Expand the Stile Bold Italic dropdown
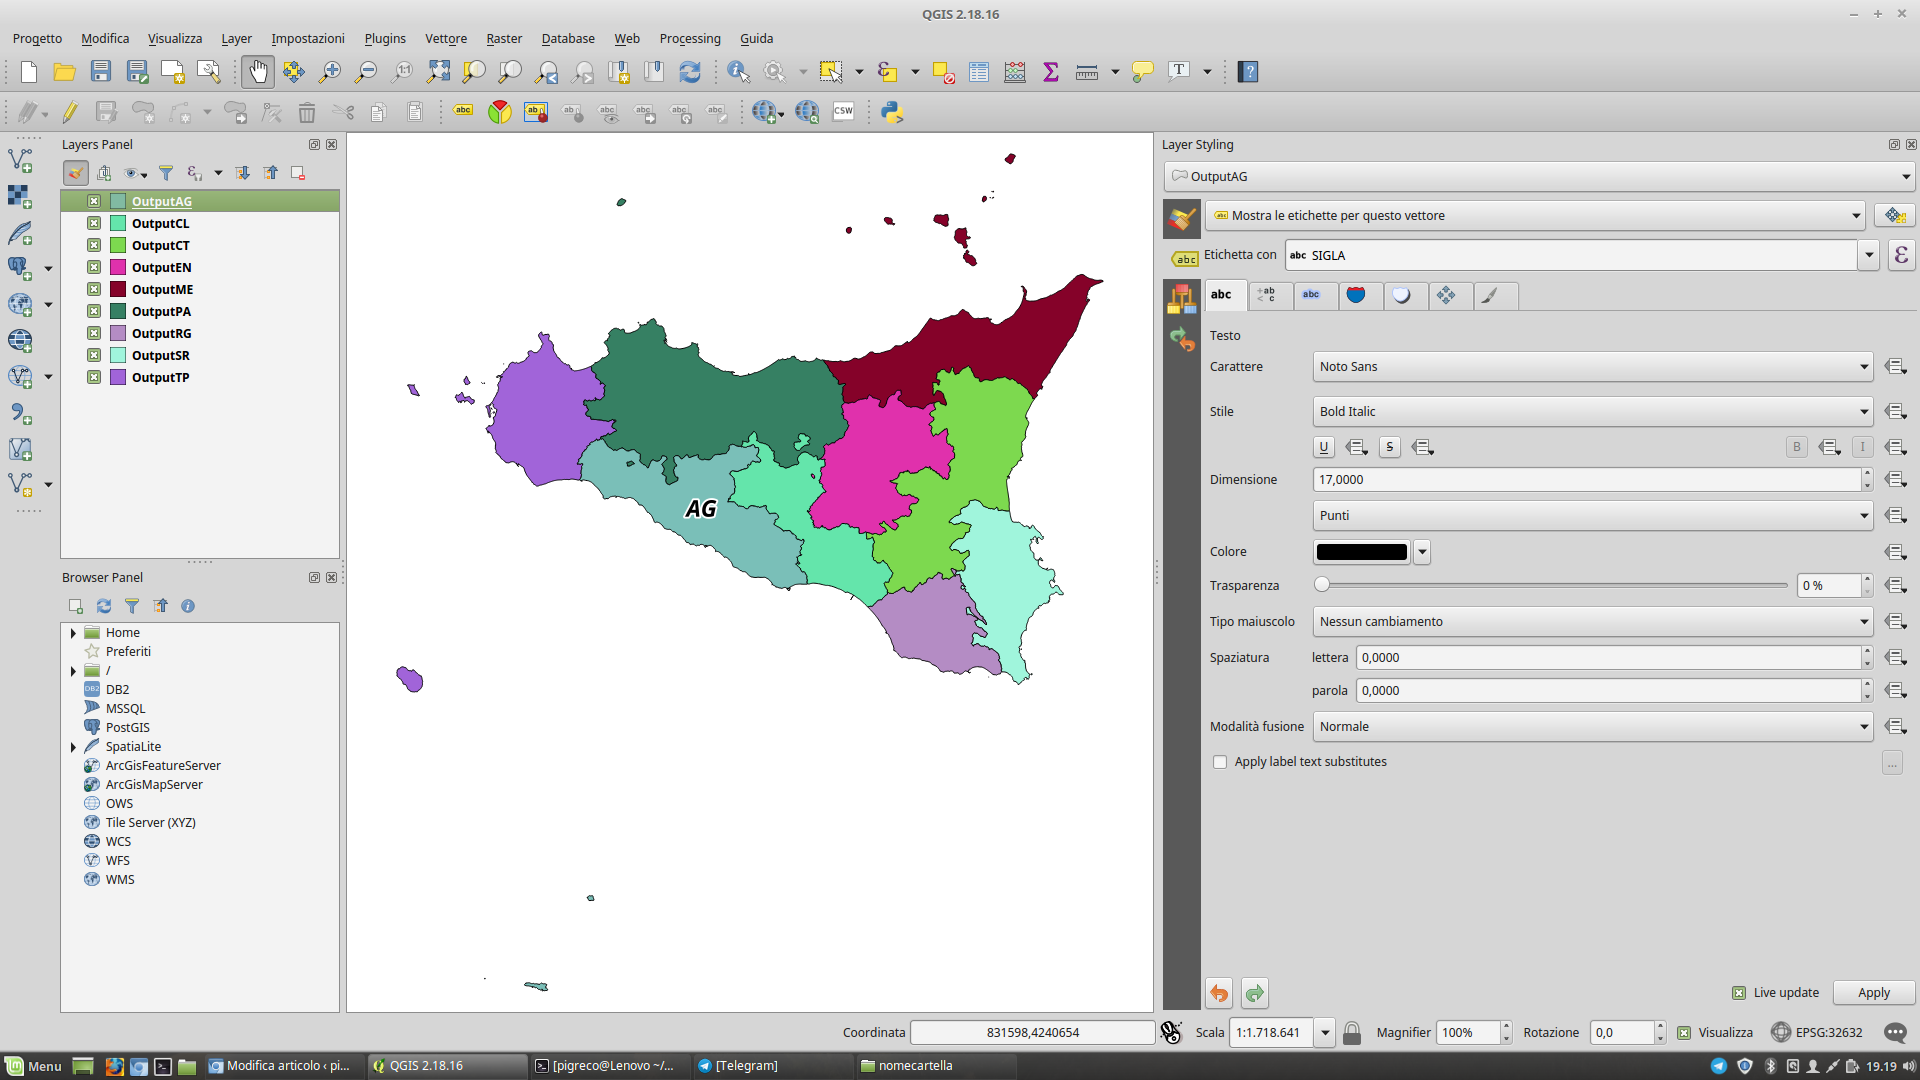 [1592, 412]
